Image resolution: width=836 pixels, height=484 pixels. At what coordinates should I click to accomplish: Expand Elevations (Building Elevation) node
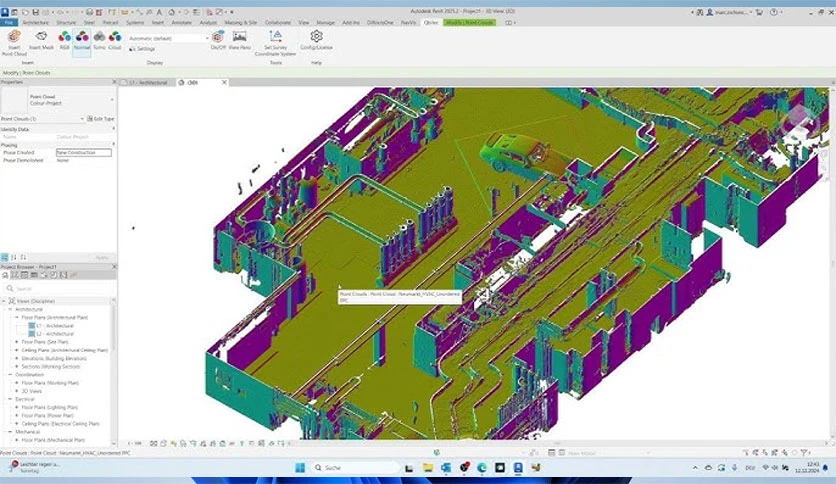[x=17, y=358]
